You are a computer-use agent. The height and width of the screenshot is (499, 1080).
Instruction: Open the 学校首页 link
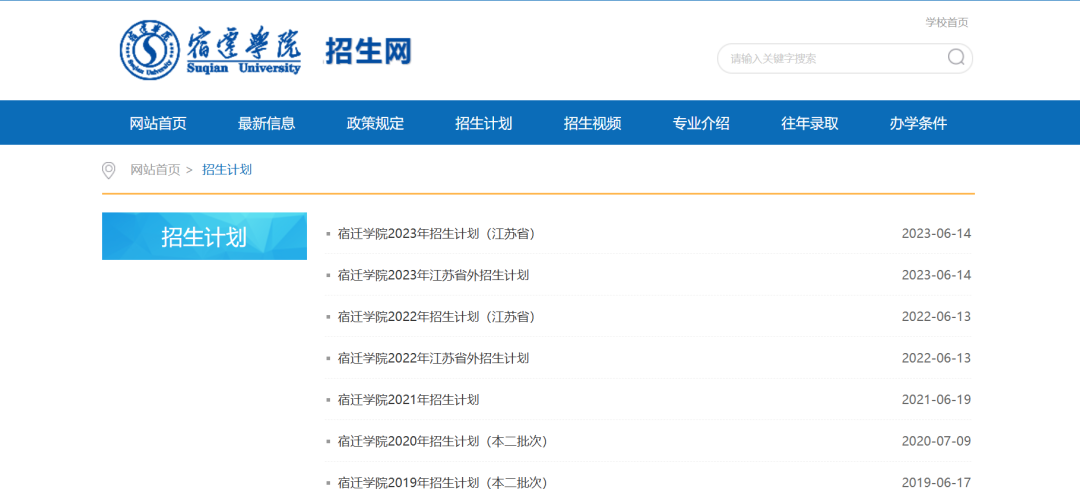coord(946,22)
